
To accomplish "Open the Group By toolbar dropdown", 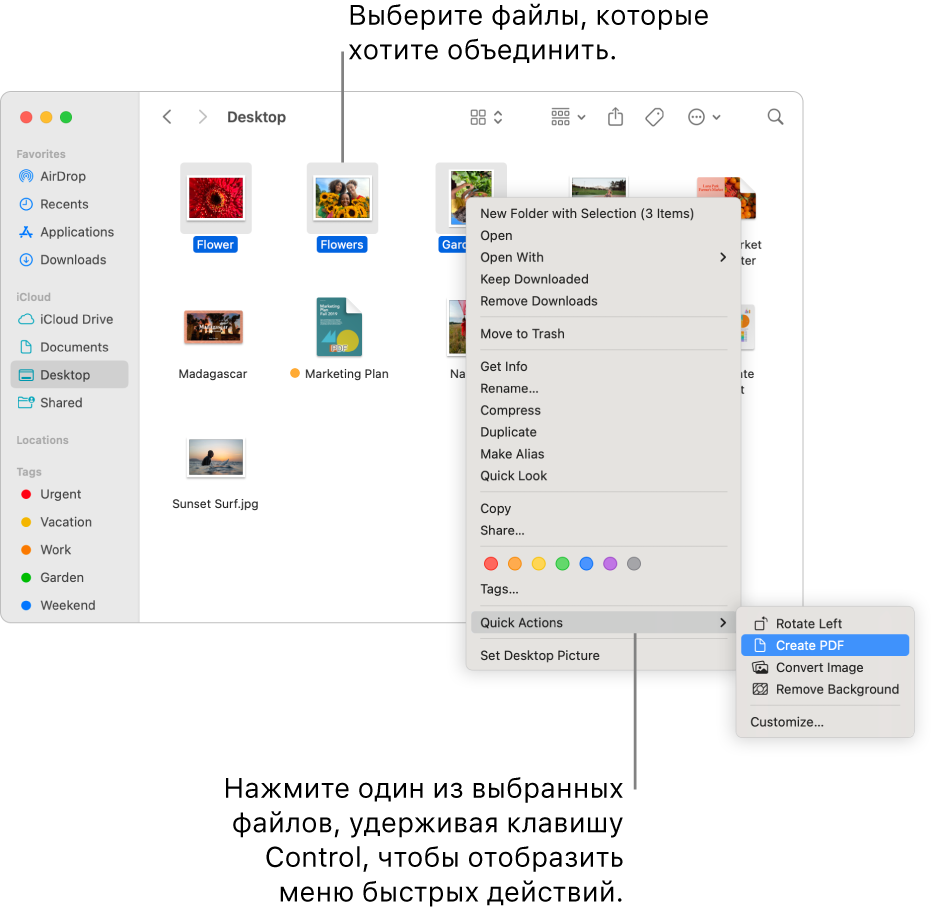I will click(568, 117).
